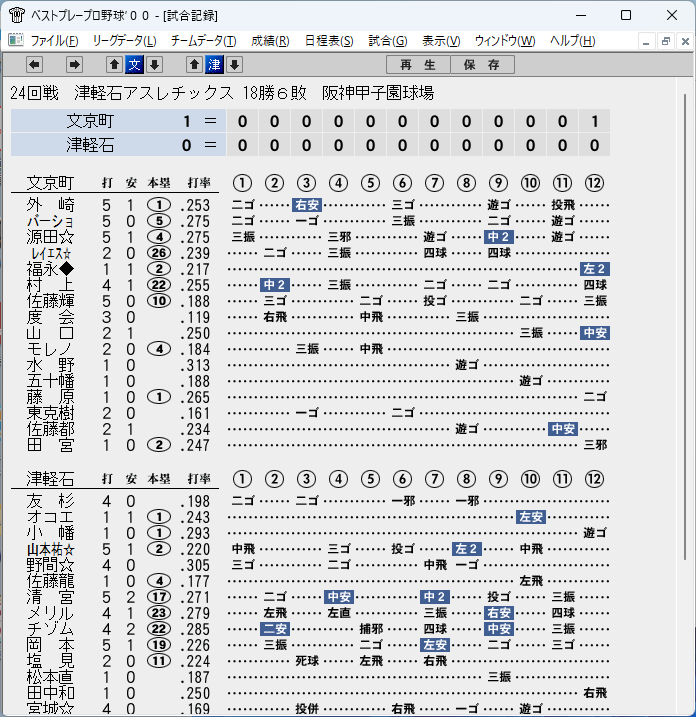Click the inner window restore button
This screenshot has width=696, height=717.
[666, 42]
